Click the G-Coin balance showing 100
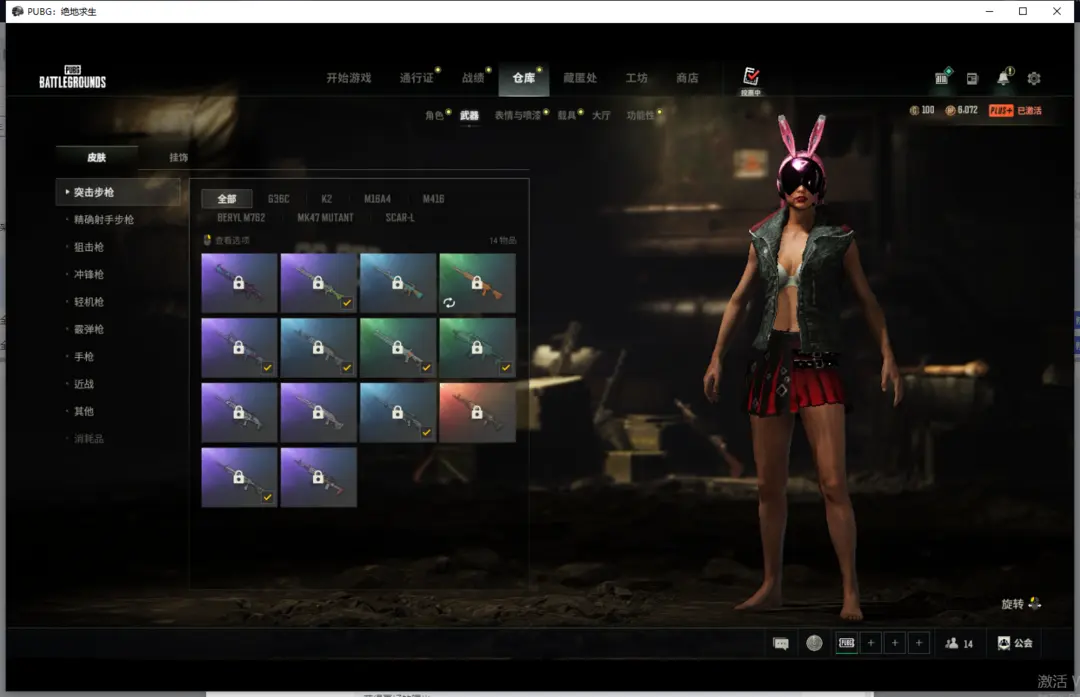The height and width of the screenshot is (697, 1080). click(922, 110)
